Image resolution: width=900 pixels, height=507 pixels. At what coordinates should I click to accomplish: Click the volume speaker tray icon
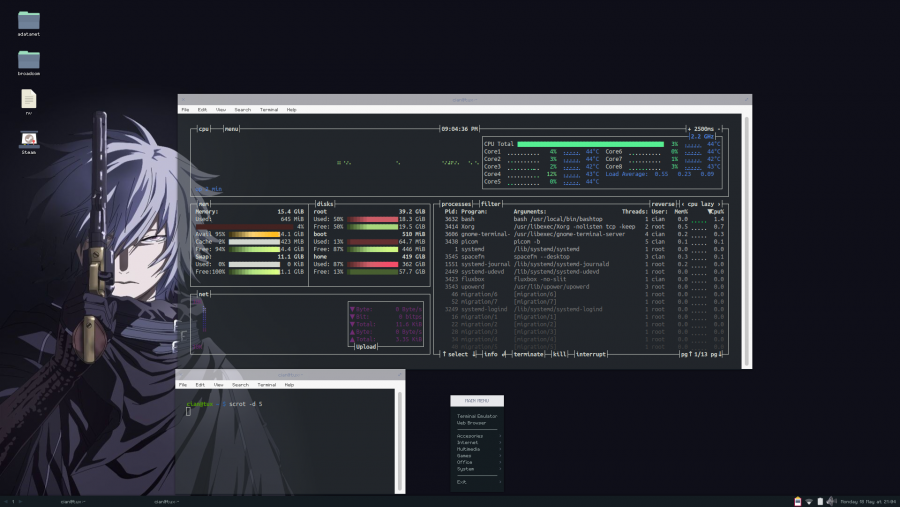831,501
